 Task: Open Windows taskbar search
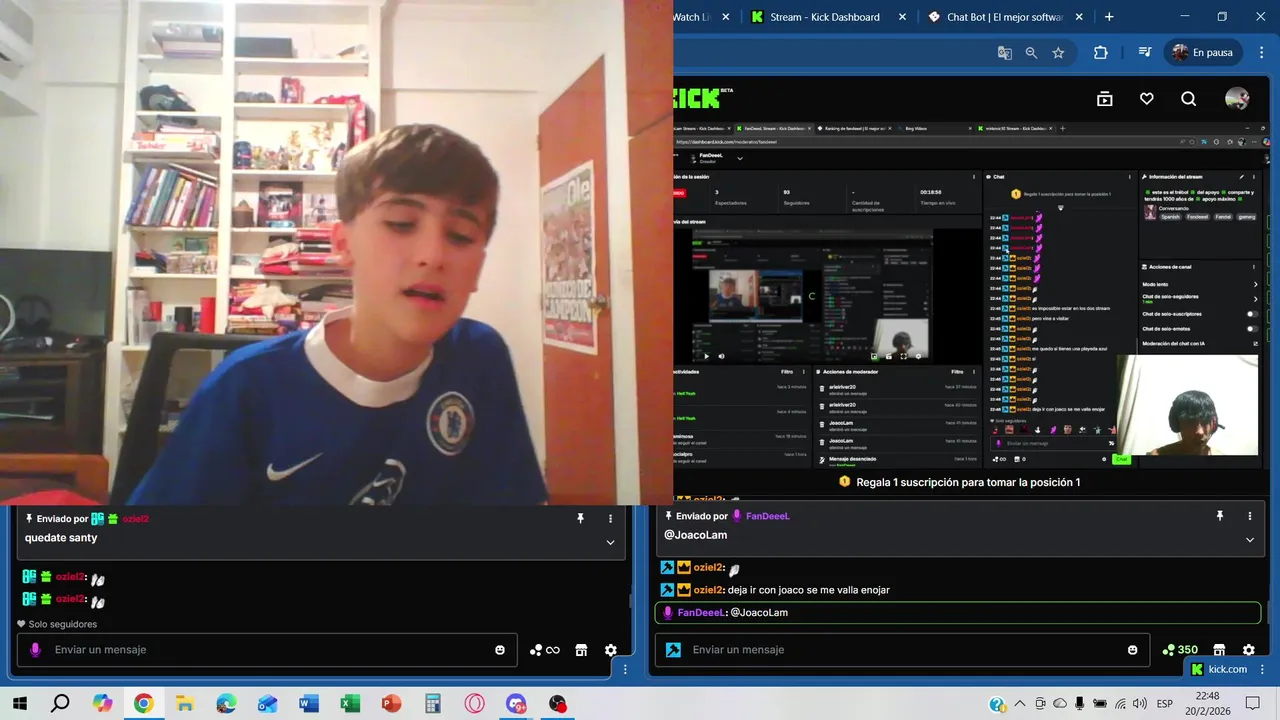point(60,704)
